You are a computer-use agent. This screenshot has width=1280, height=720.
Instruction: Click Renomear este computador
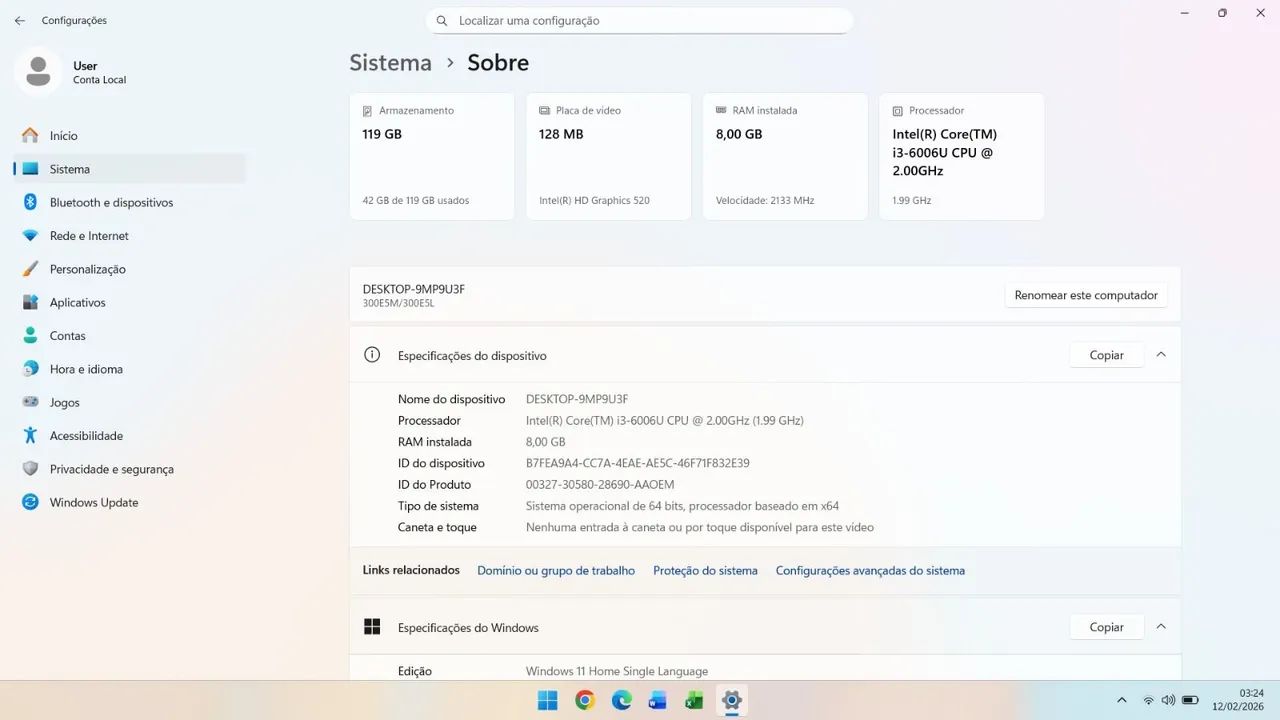[1085, 294]
